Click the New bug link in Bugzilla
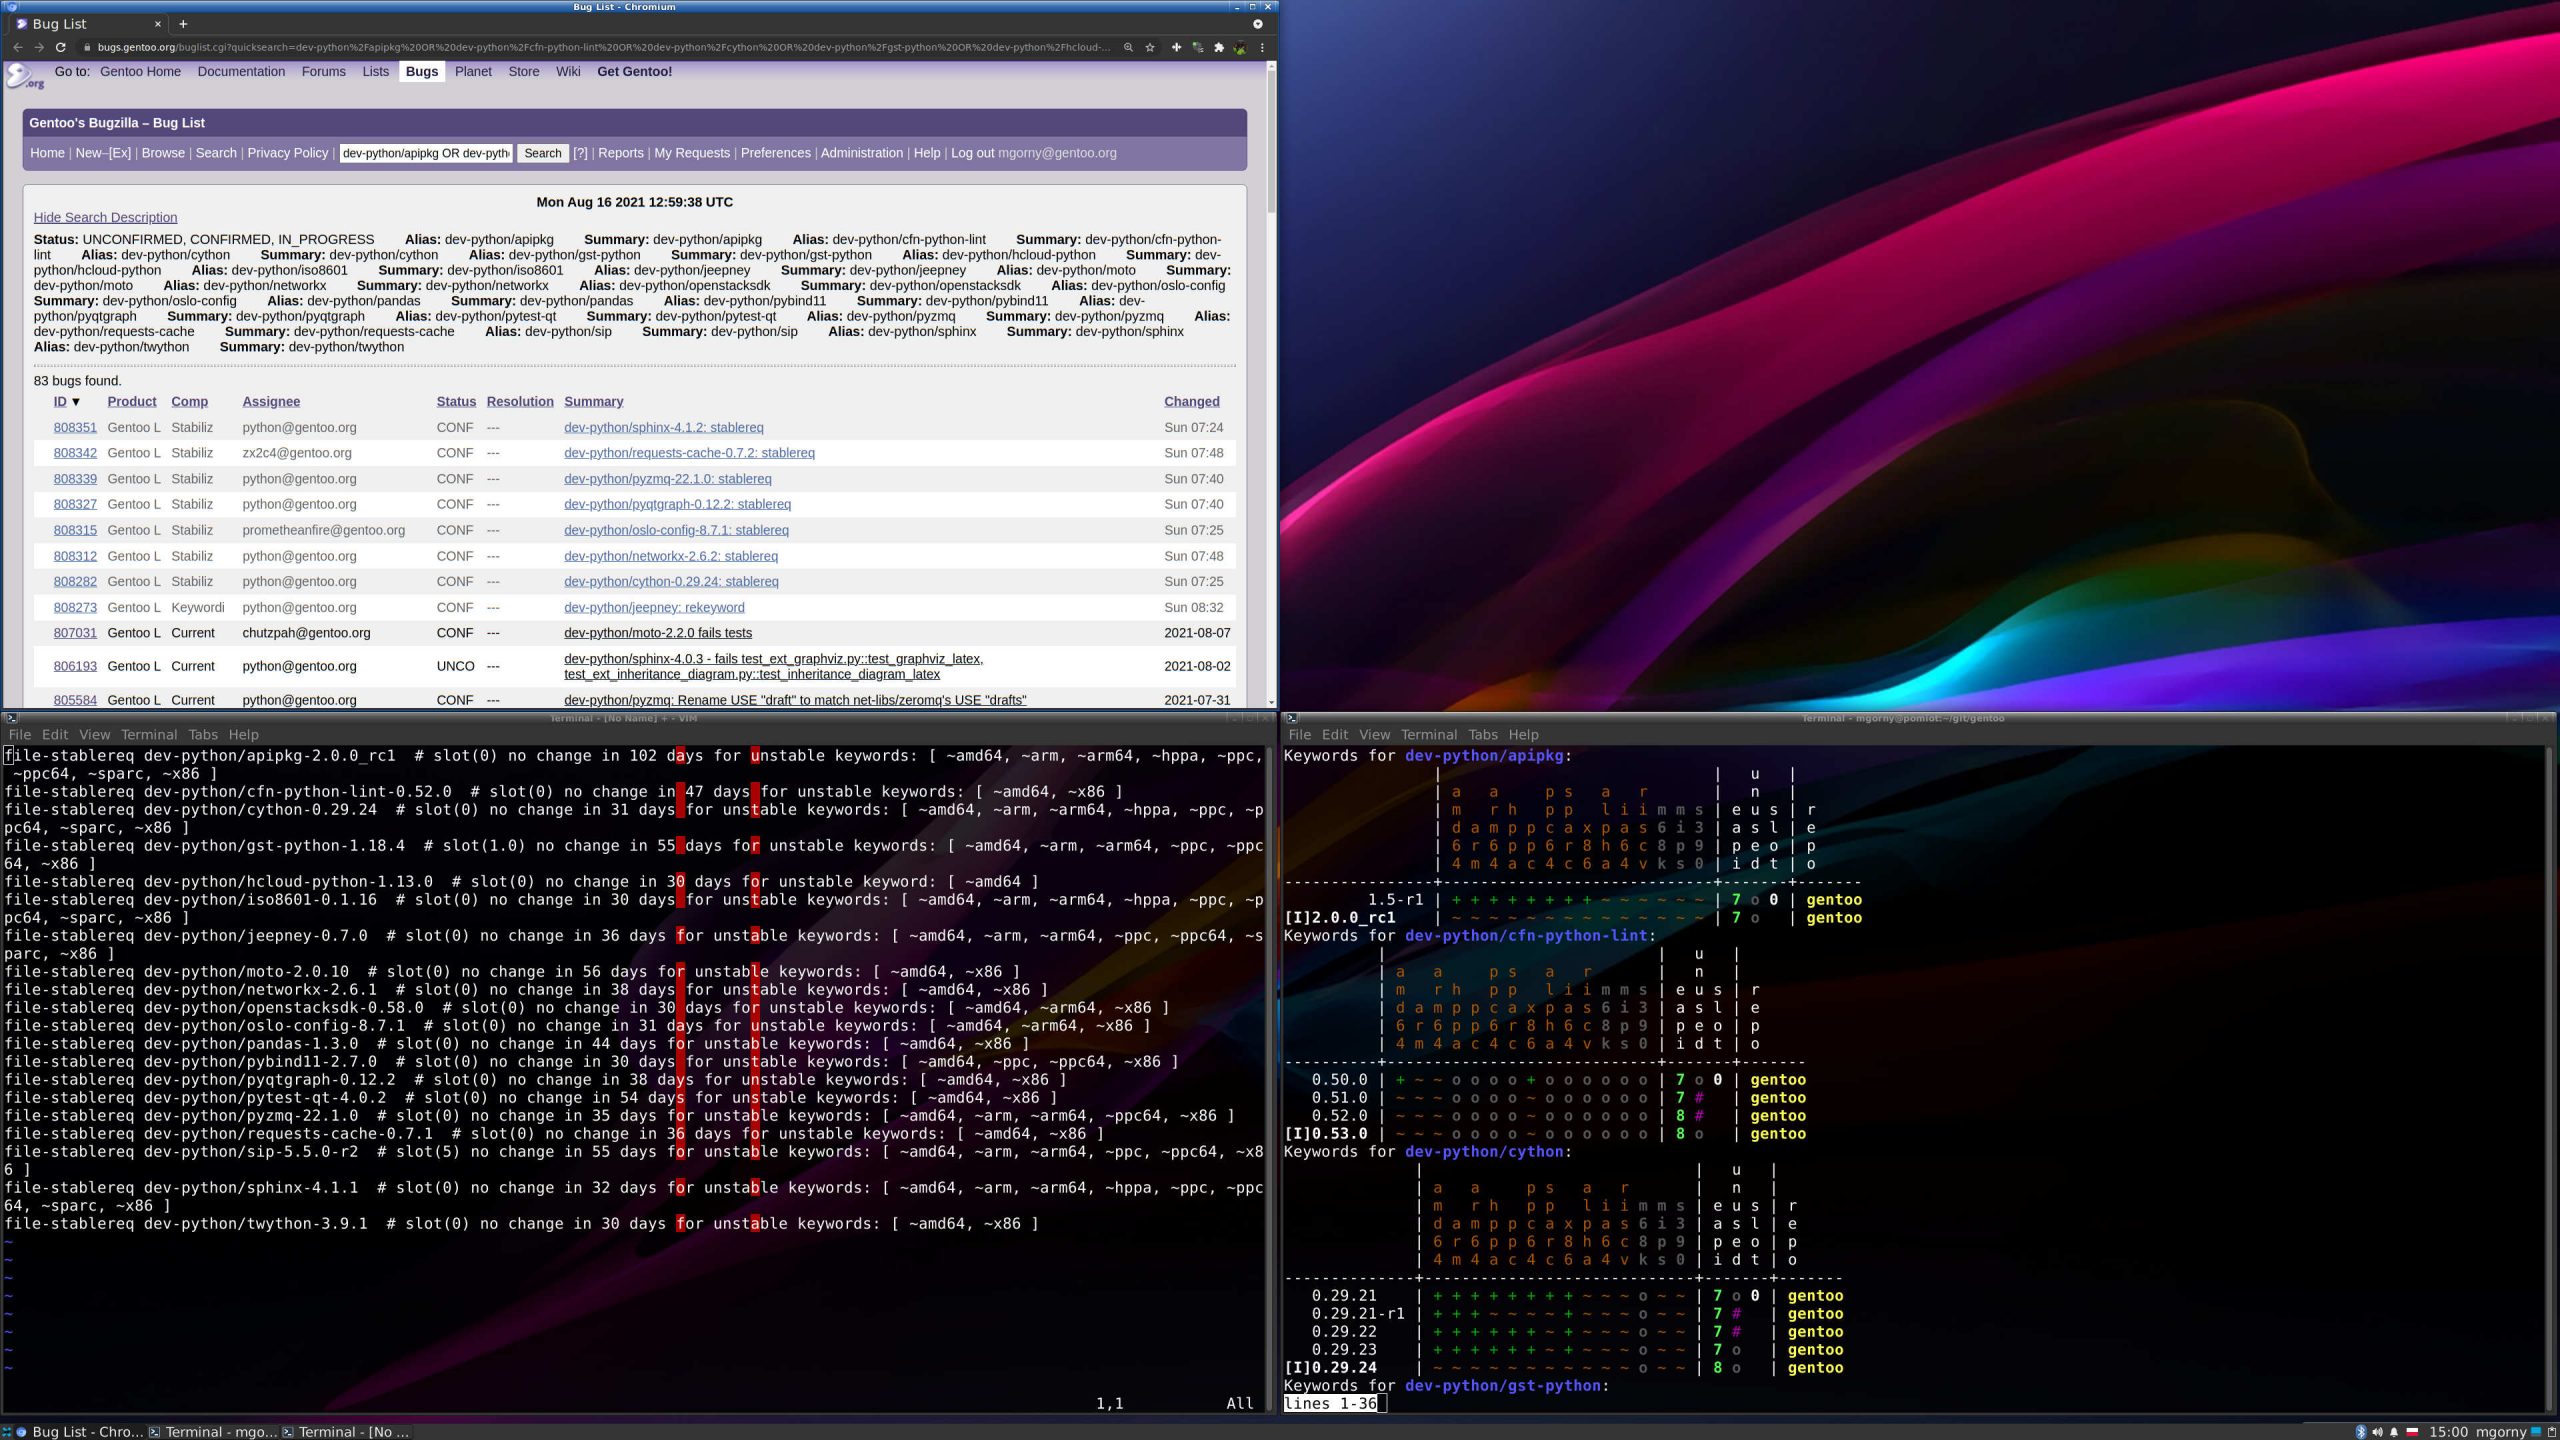The image size is (2560, 1440). coord(88,153)
